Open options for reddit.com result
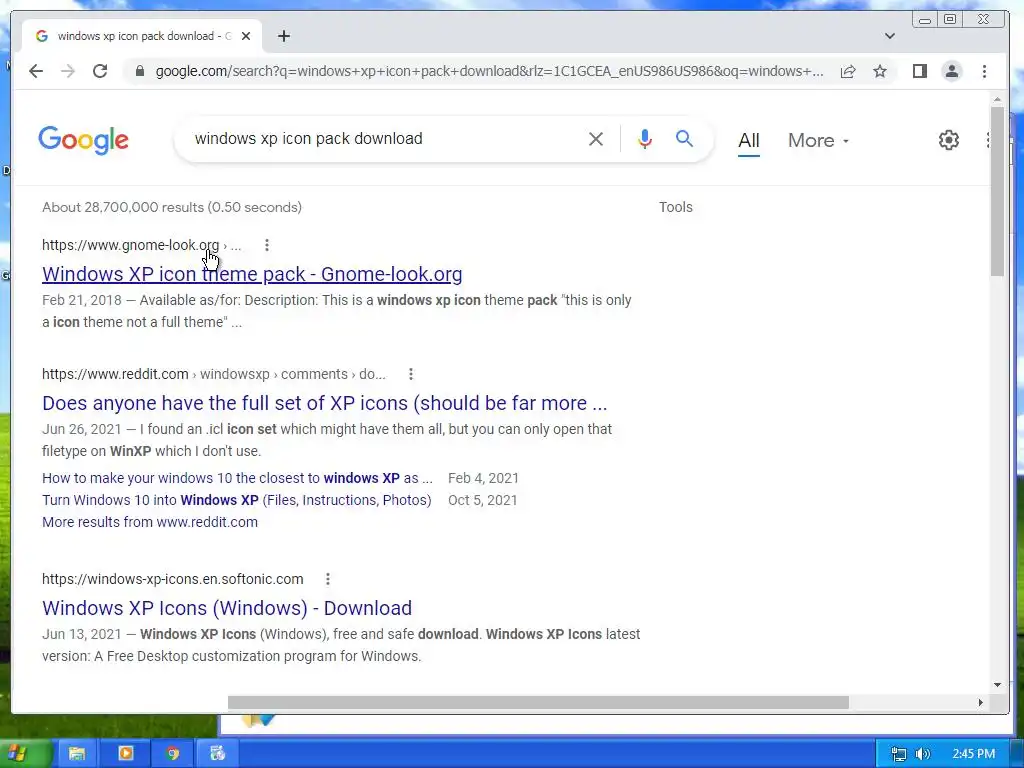Image resolution: width=1024 pixels, height=768 pixels. [x=411, y=374]
